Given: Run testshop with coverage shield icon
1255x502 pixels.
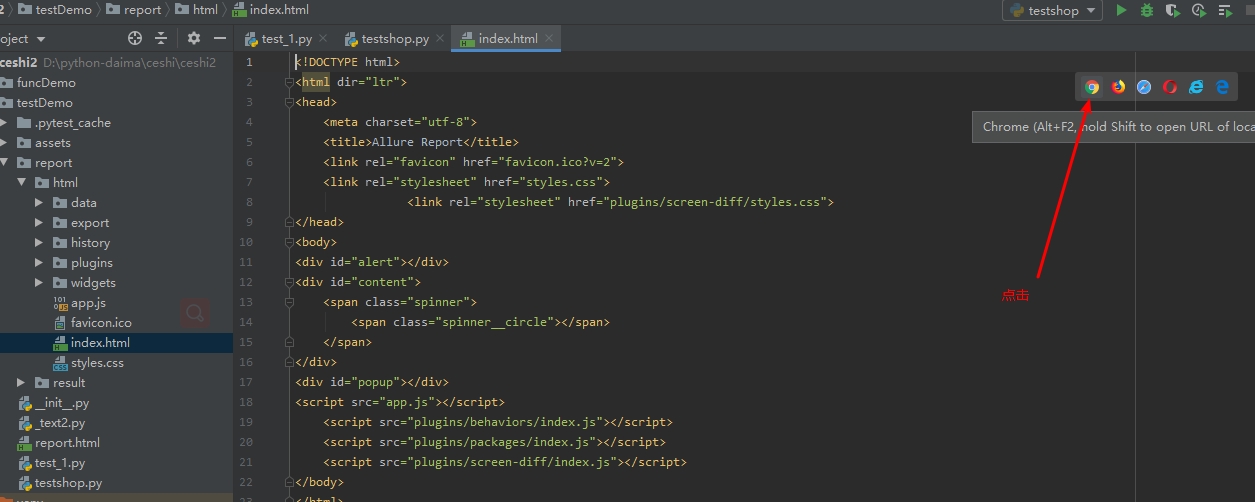Looking at the screenshot, I should [1173, 10].
